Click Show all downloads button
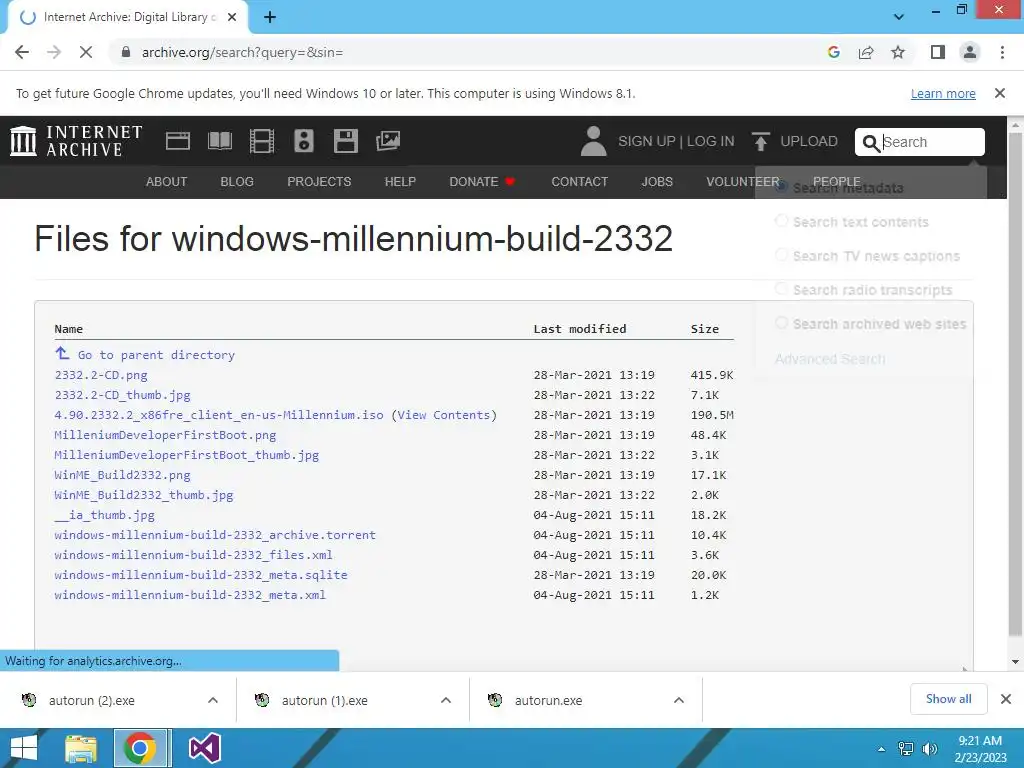Viewport: 1024px width, 768px height. (x=948, y=699)
